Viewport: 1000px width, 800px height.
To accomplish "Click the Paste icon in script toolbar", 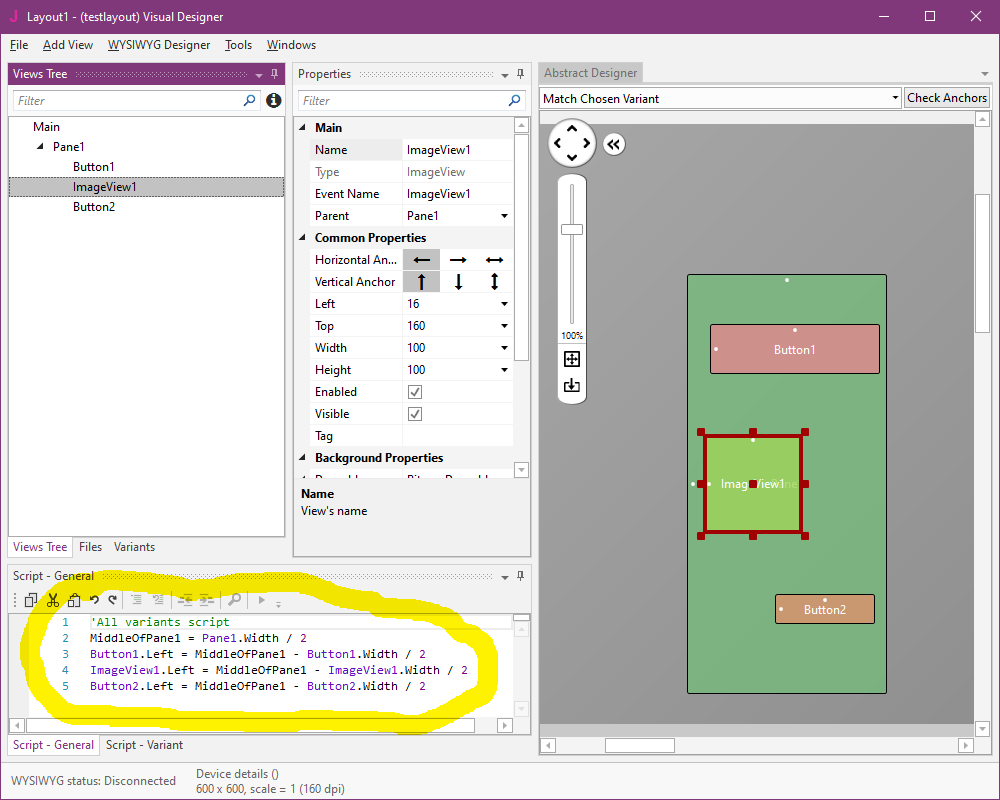I will (74, 600).
